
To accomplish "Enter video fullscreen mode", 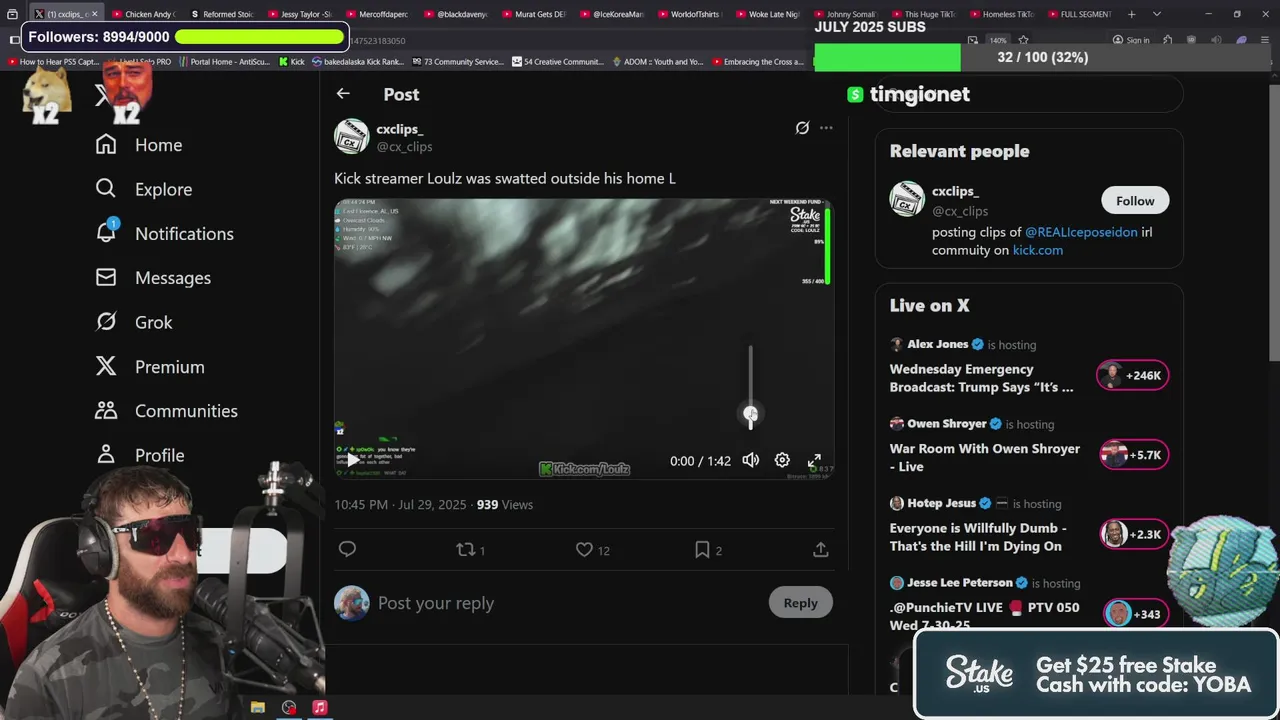I will pyautogui.click(x=814, y=460).
